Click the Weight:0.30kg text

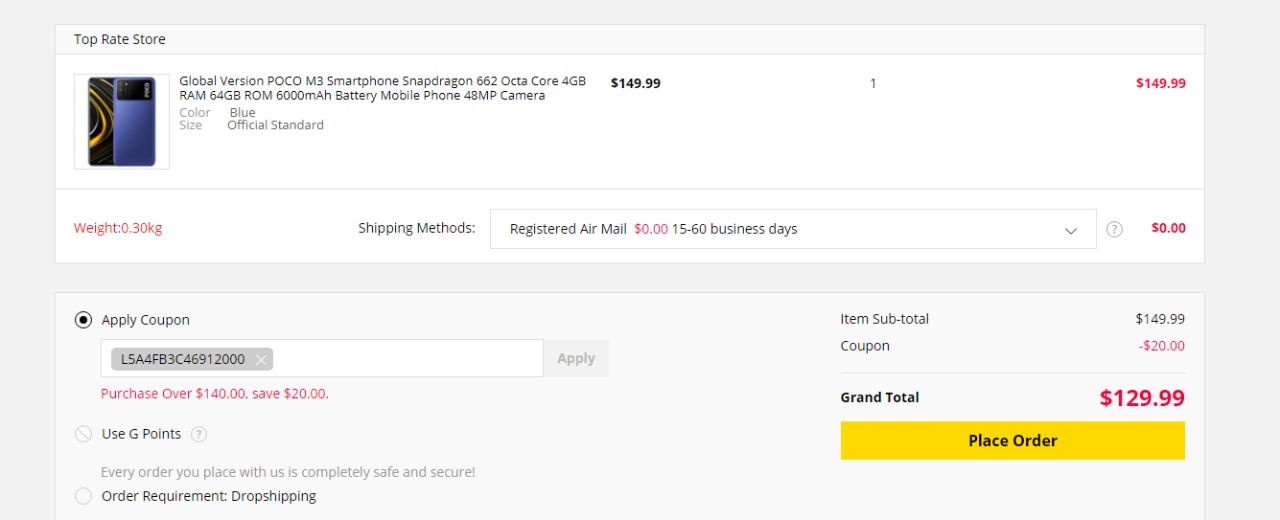(118, 228)
